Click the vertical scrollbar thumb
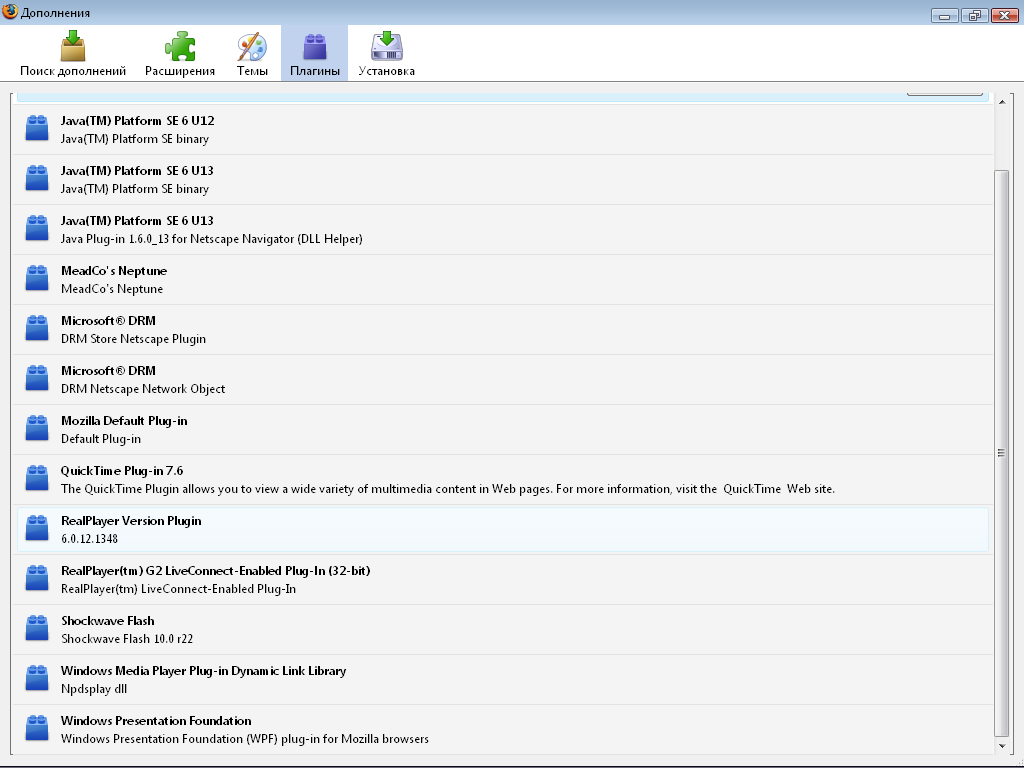 1001,453
